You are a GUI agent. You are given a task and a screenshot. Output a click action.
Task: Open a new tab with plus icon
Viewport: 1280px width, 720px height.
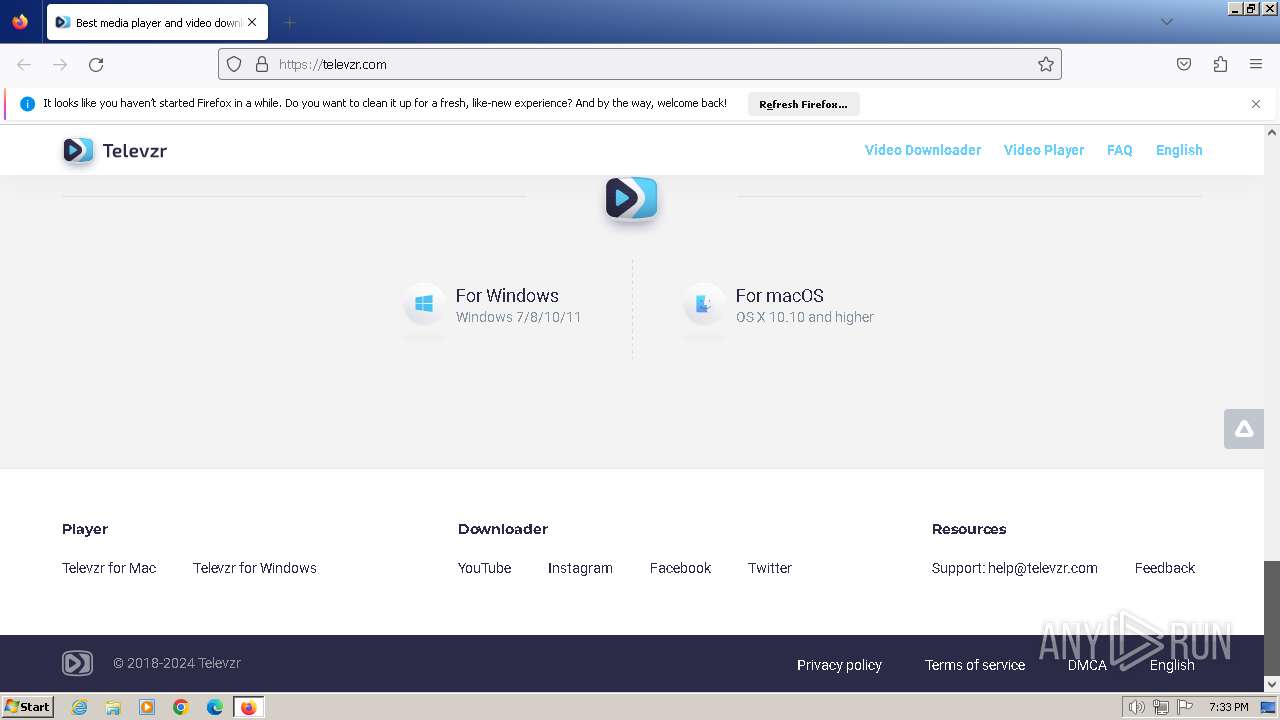click(x=289, y=22)
